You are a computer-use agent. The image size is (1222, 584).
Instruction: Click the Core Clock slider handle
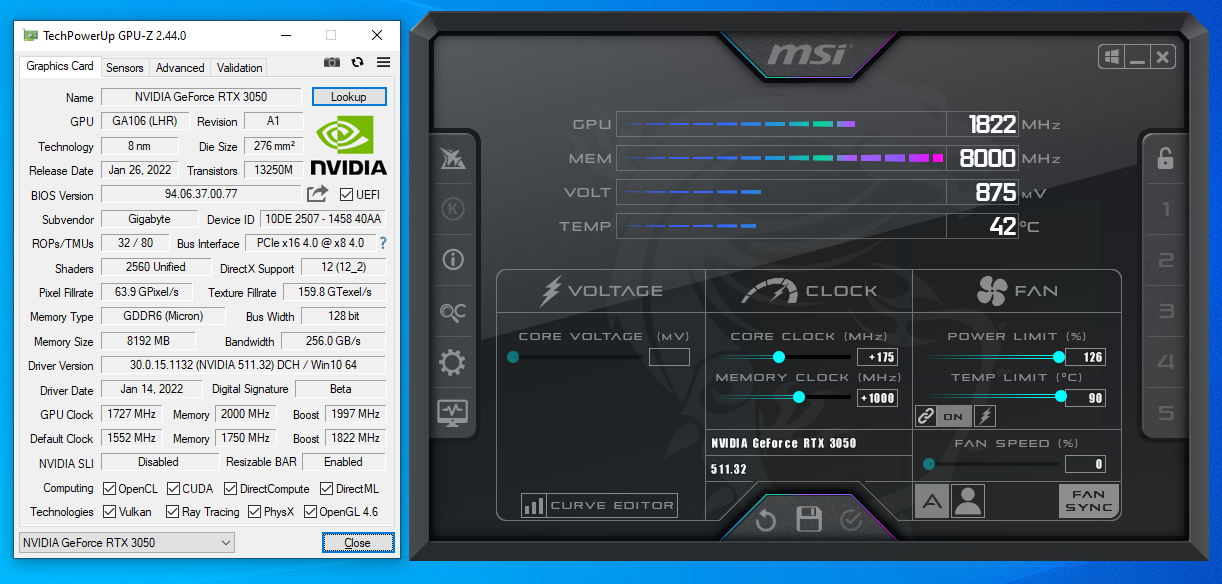(779, 357)
